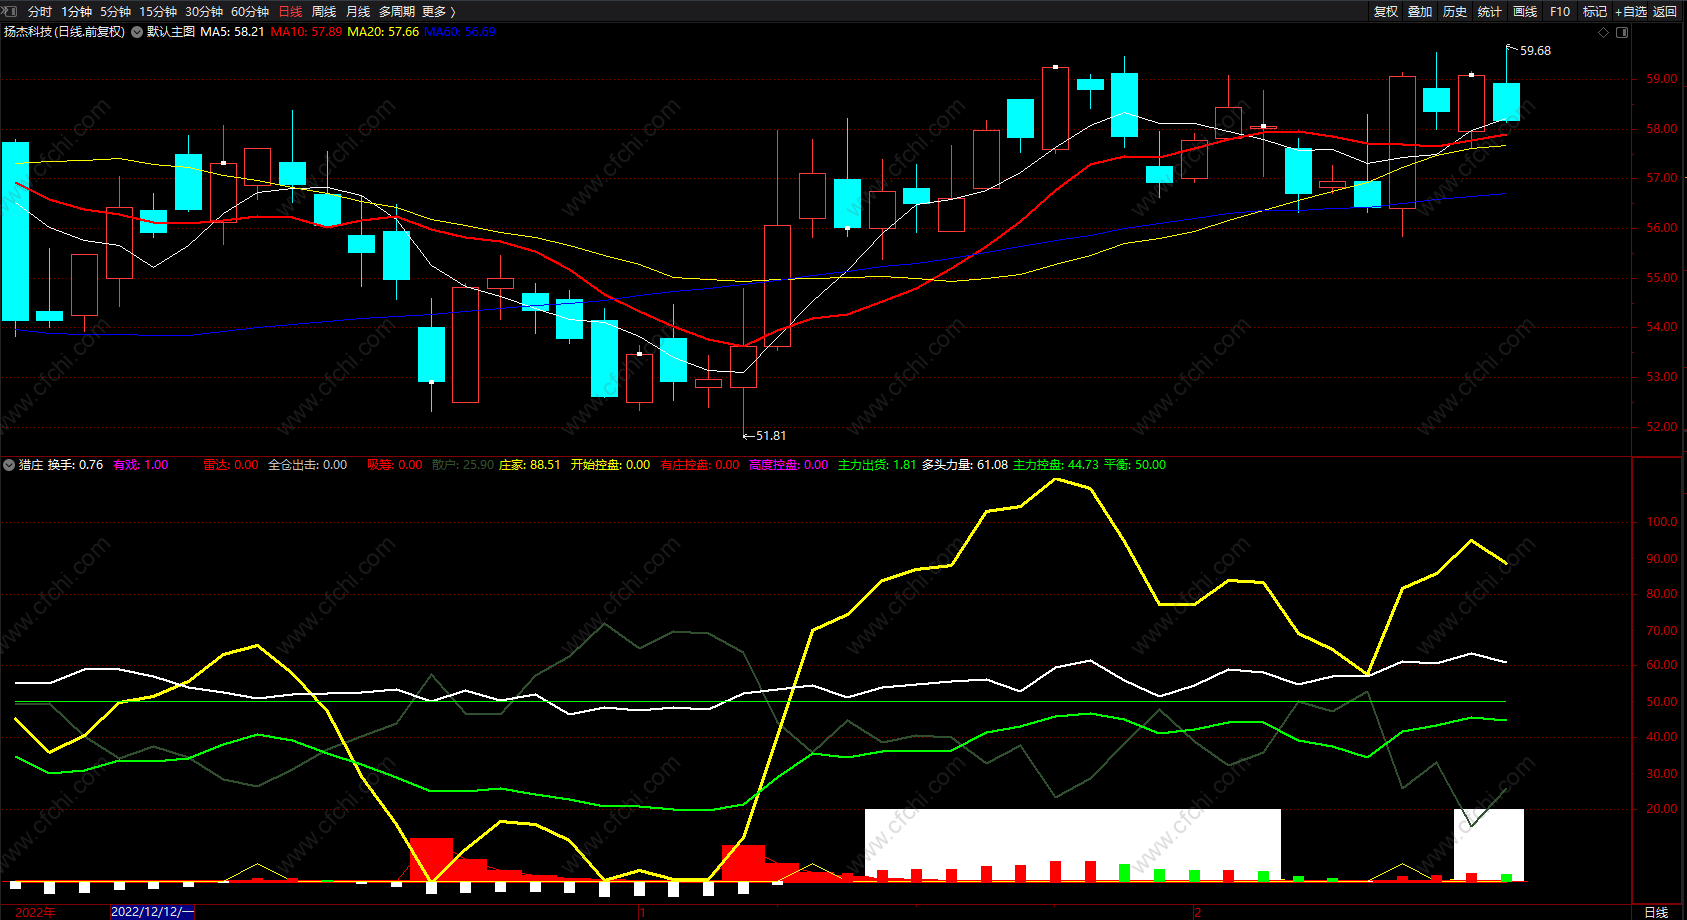Open the 多周期 multi-period view
This screenshot has width=1687, height=920.
(x=397, y=11)
